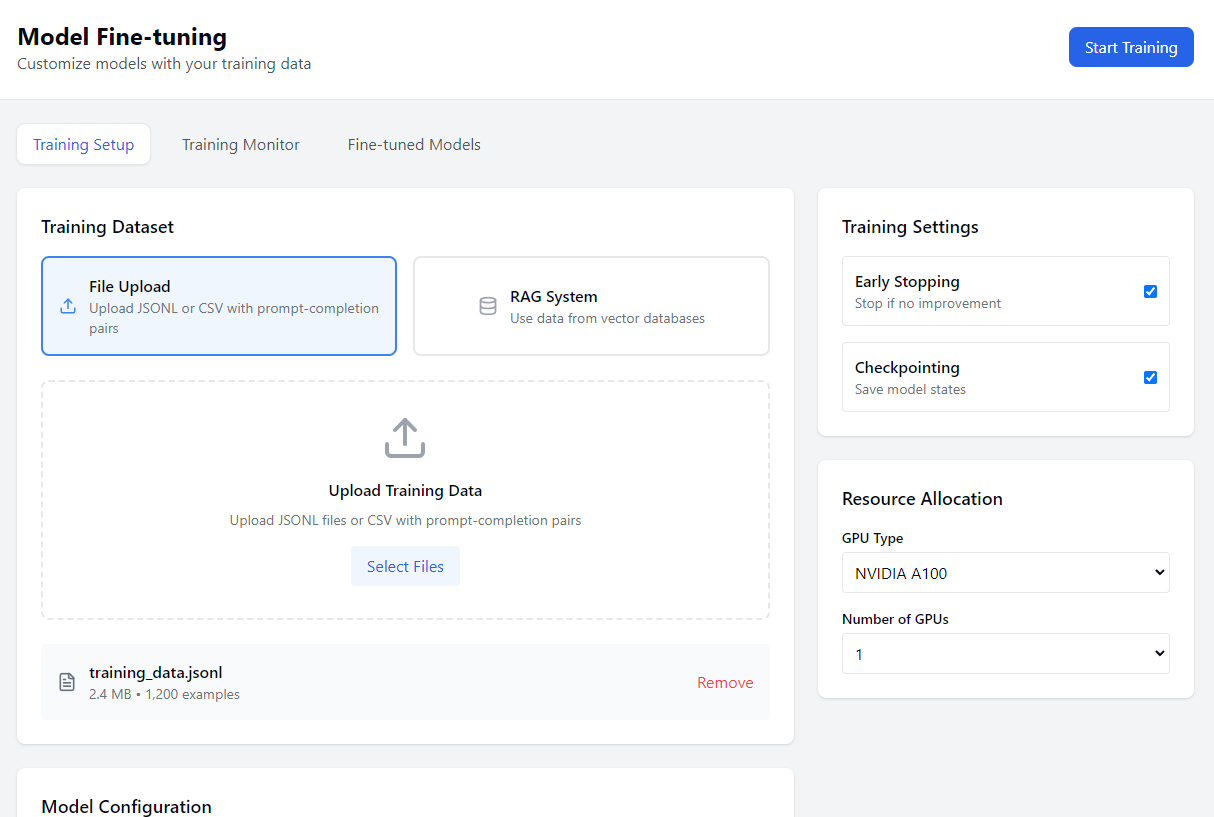Select the Training Setup tab

(x=84, y=145)
